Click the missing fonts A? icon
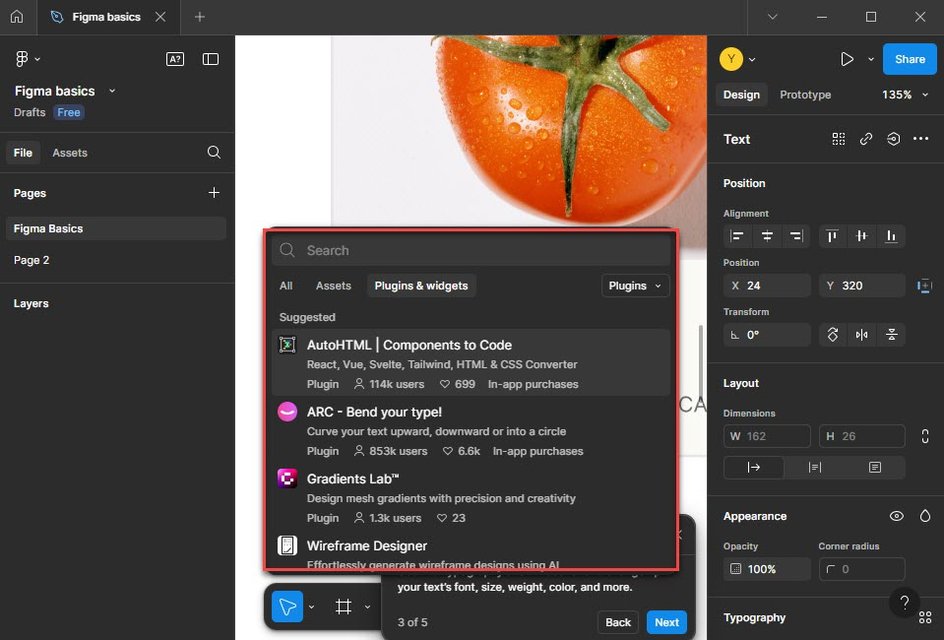This screenshot has width=944, height=640. click(x=175, y=59)
